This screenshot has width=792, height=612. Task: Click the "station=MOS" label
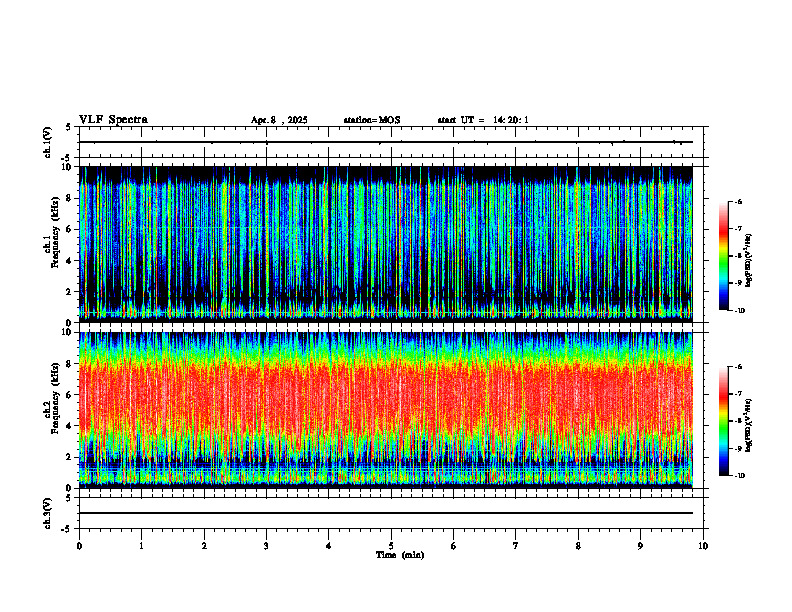coord(372,120)
